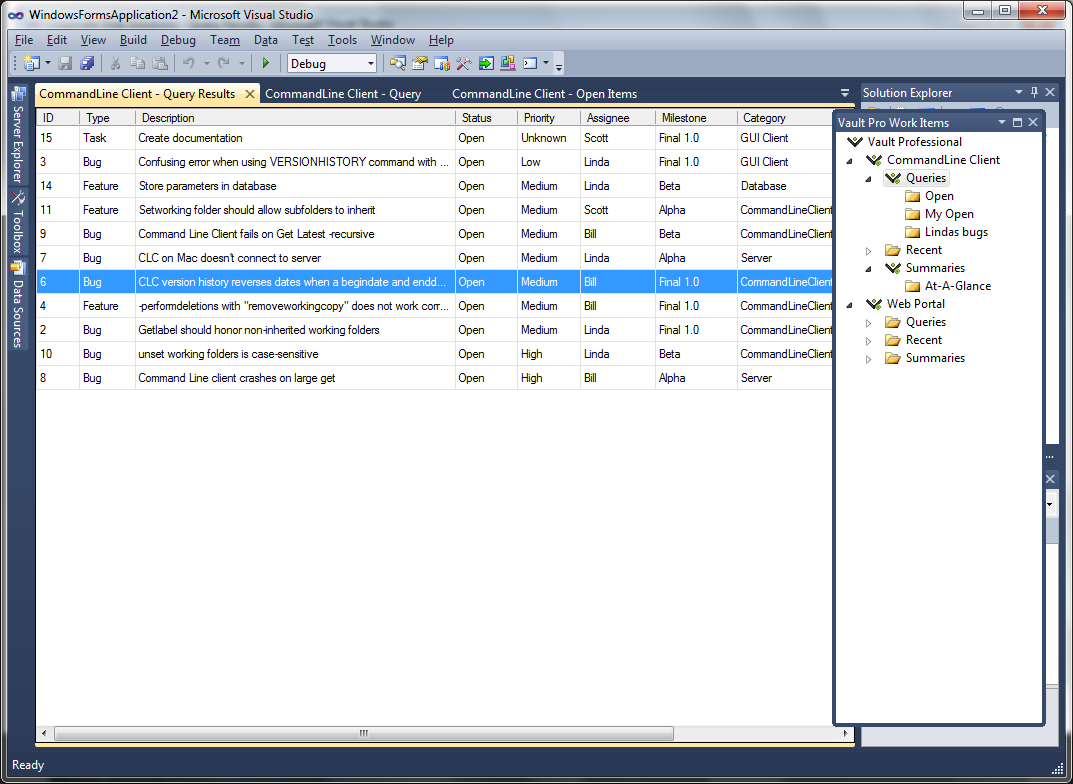
Task: Open the Toolbox via the wrench-and-hammer toolbar icon
Action: [464, 63]
